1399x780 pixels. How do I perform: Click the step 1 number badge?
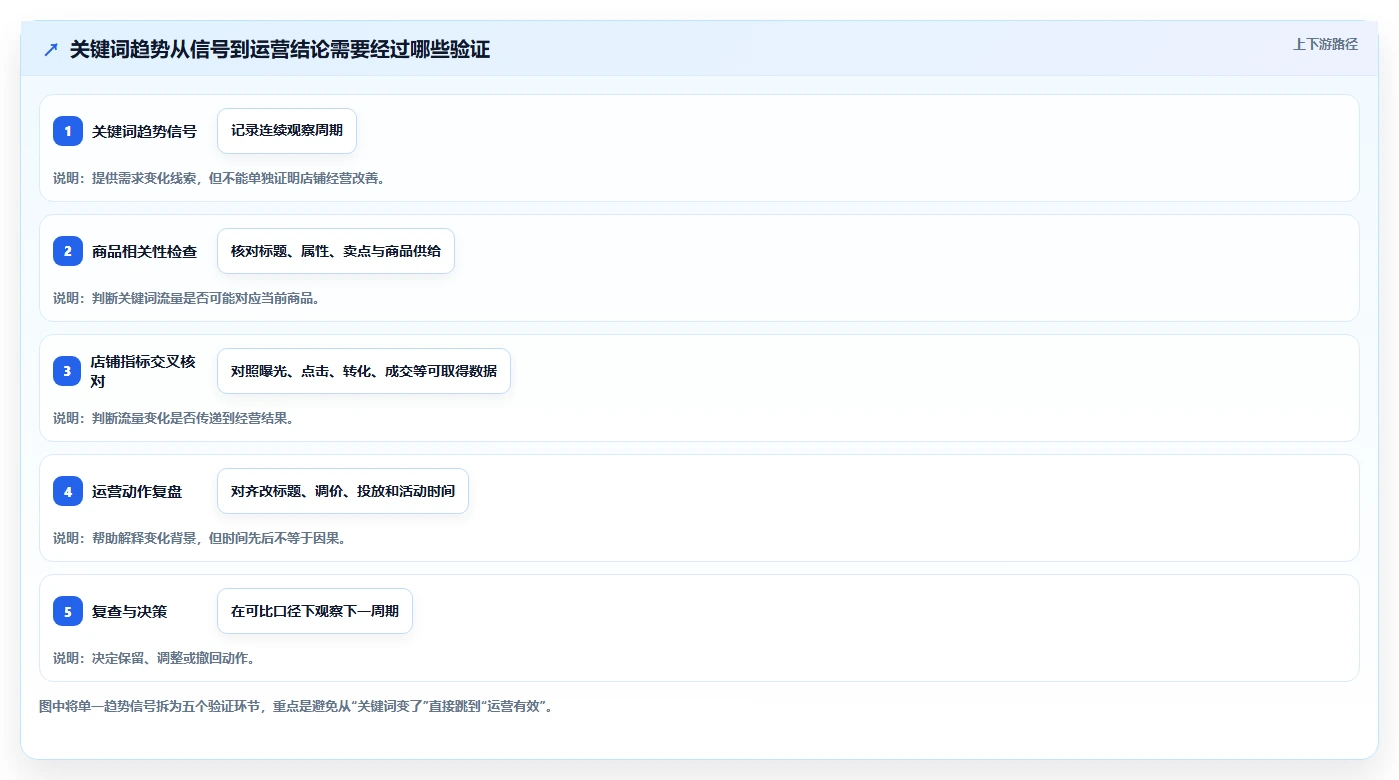tap(68, 131)
